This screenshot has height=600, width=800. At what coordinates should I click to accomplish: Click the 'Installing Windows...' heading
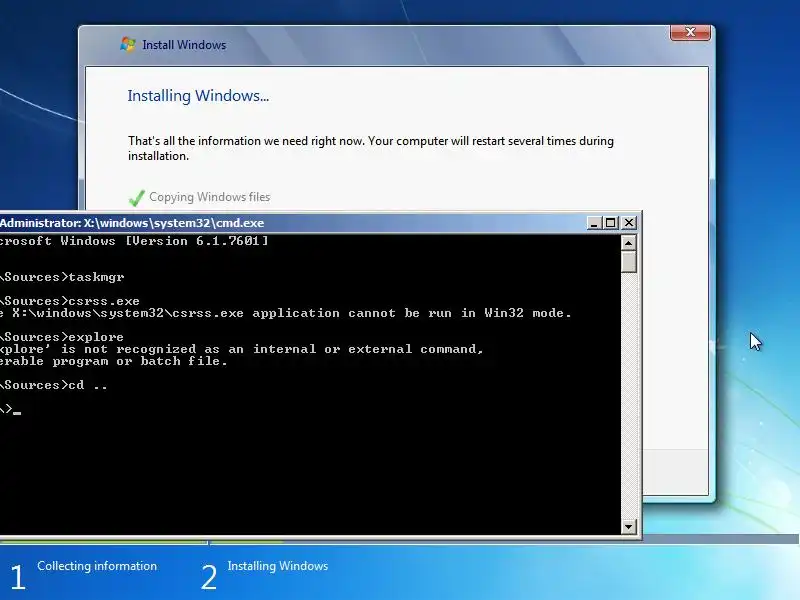(198, 96)
